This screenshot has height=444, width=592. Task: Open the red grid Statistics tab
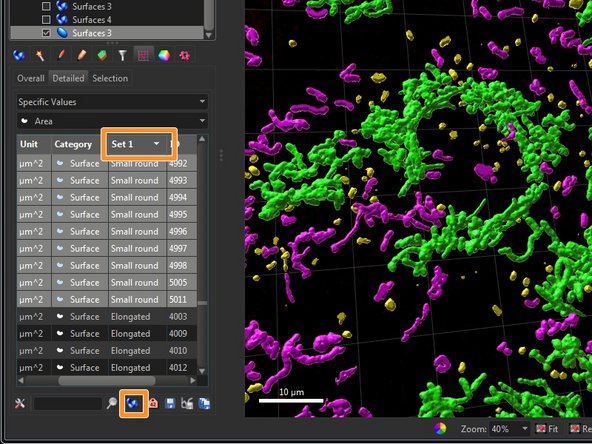(143, 56)
